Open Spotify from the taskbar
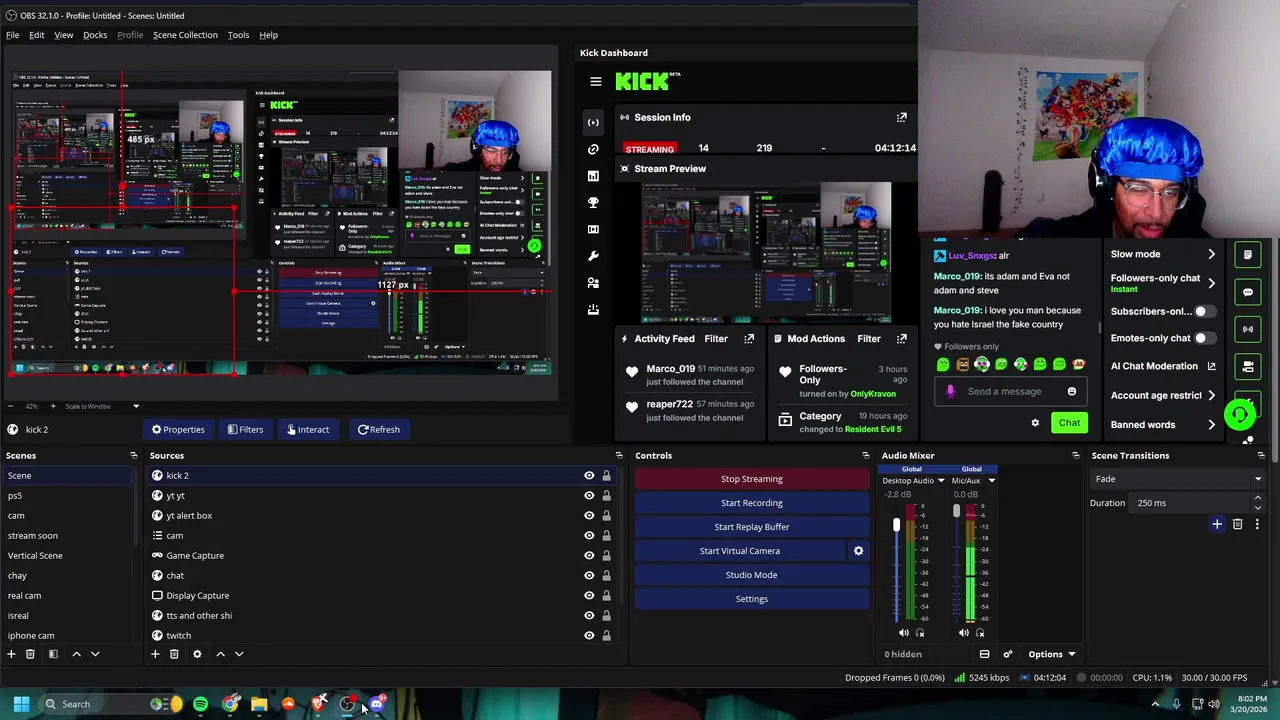The width and height of the screenshot is (1280, 720). [x=200, y=704]
